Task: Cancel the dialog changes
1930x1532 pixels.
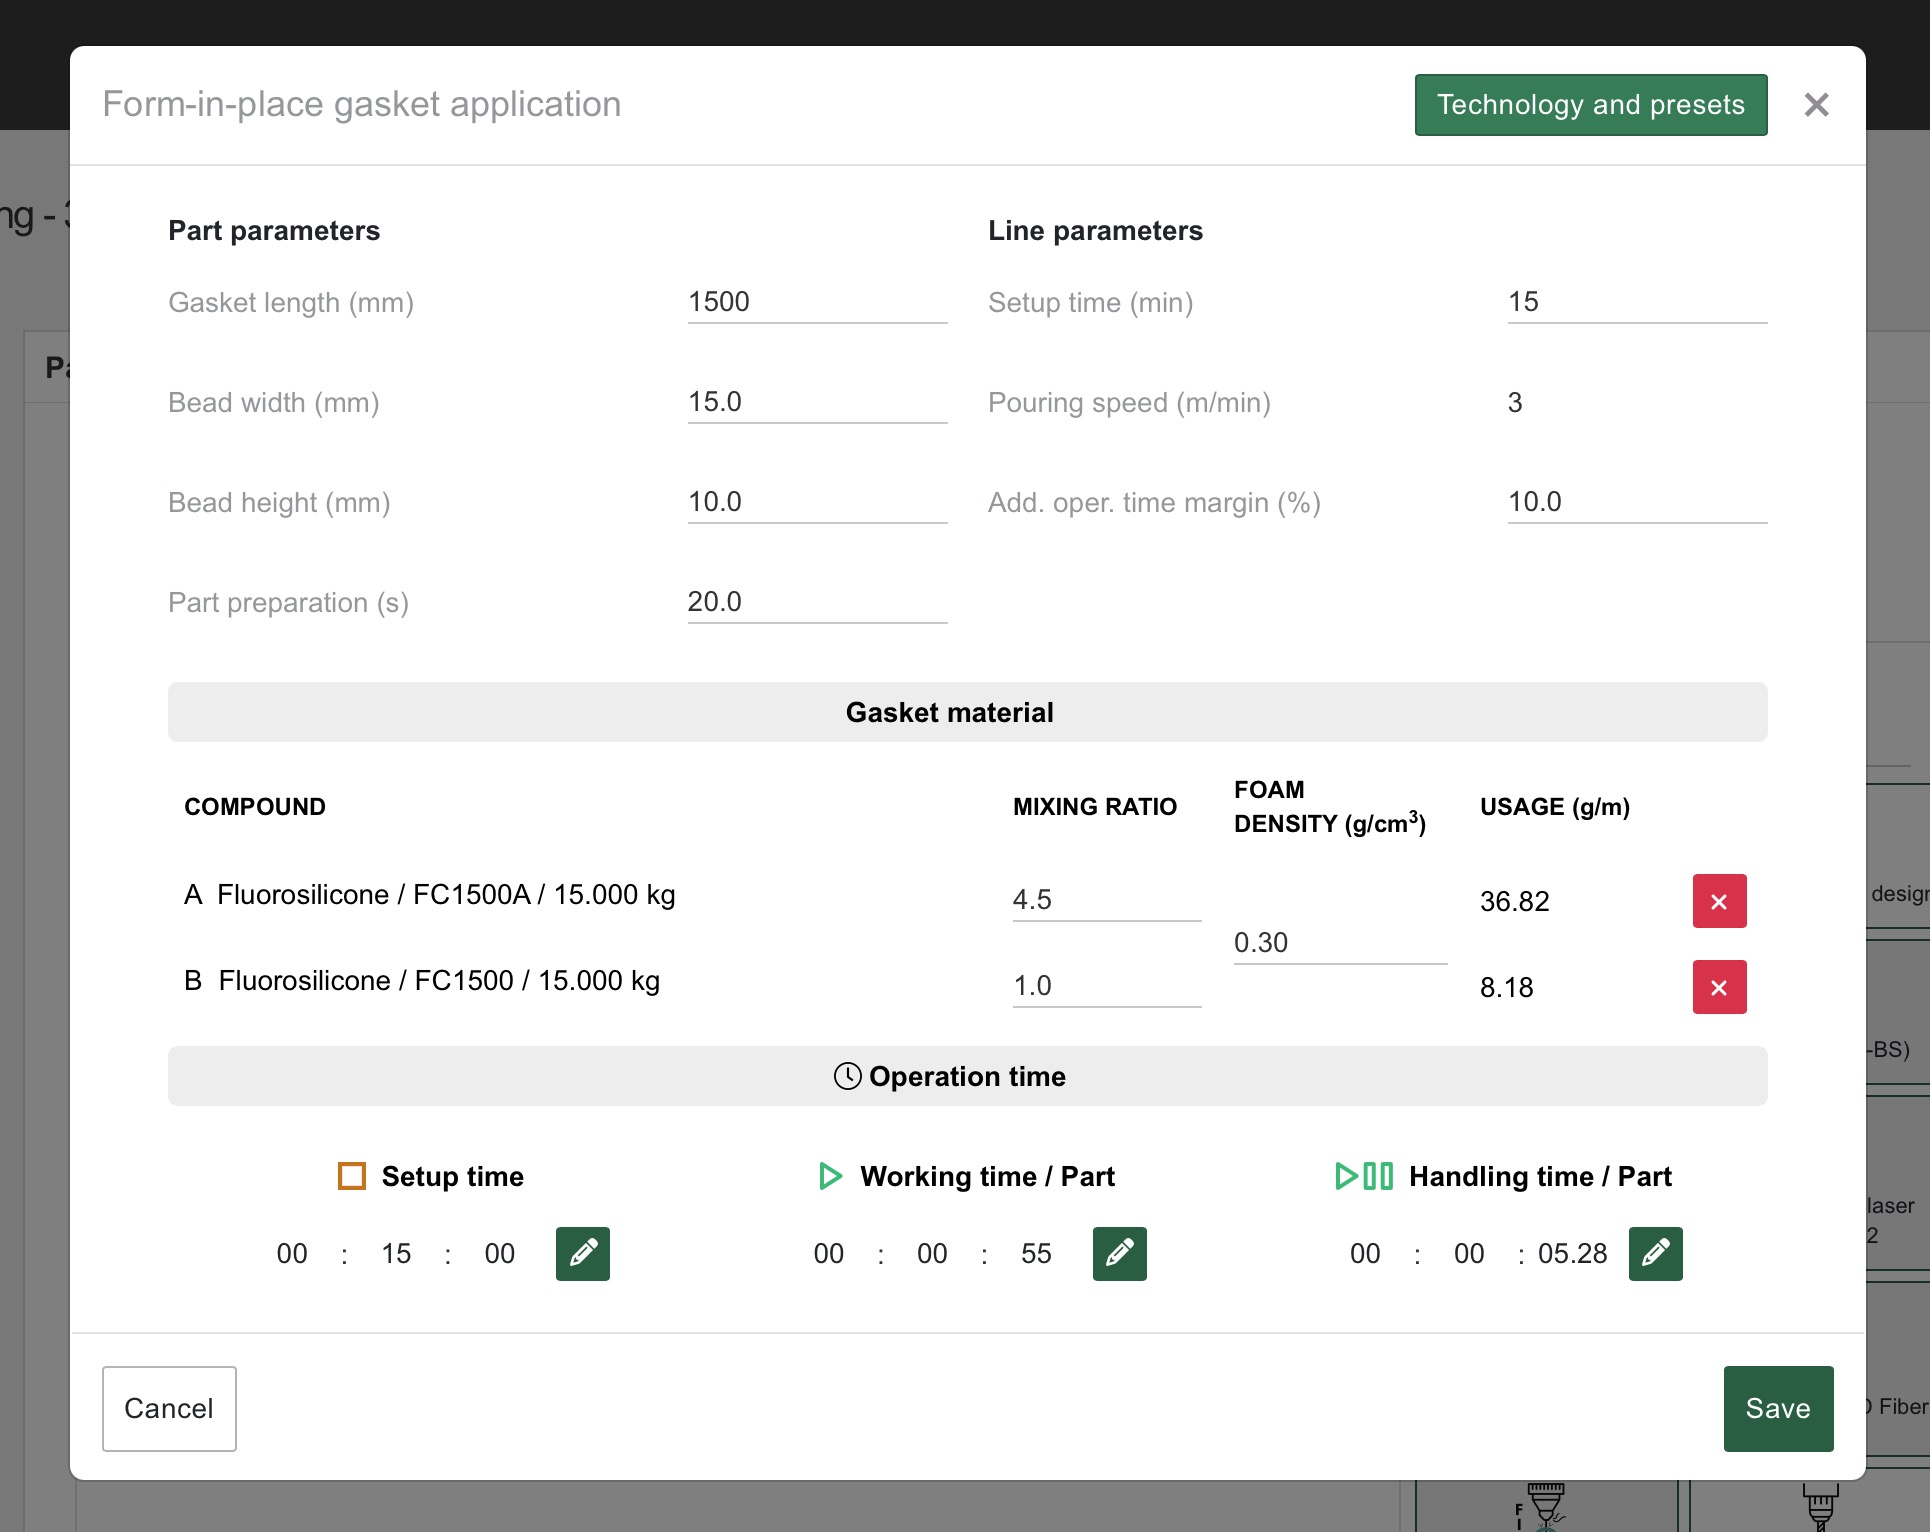Action: [x=169, y=1408]
